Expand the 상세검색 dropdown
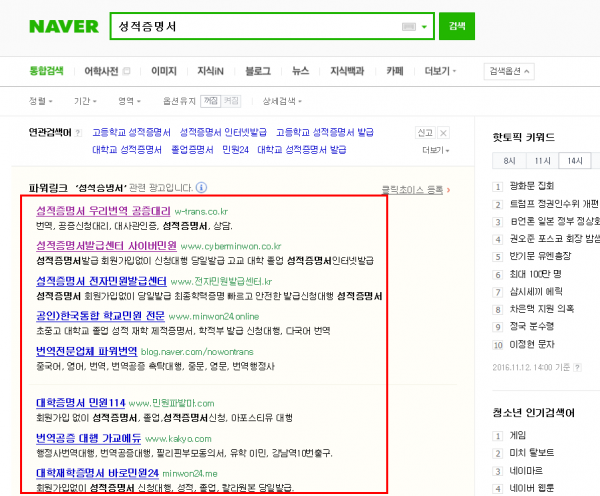Viewport: 600px width, 496px height. pyautogui.click(x=282, y=101)
